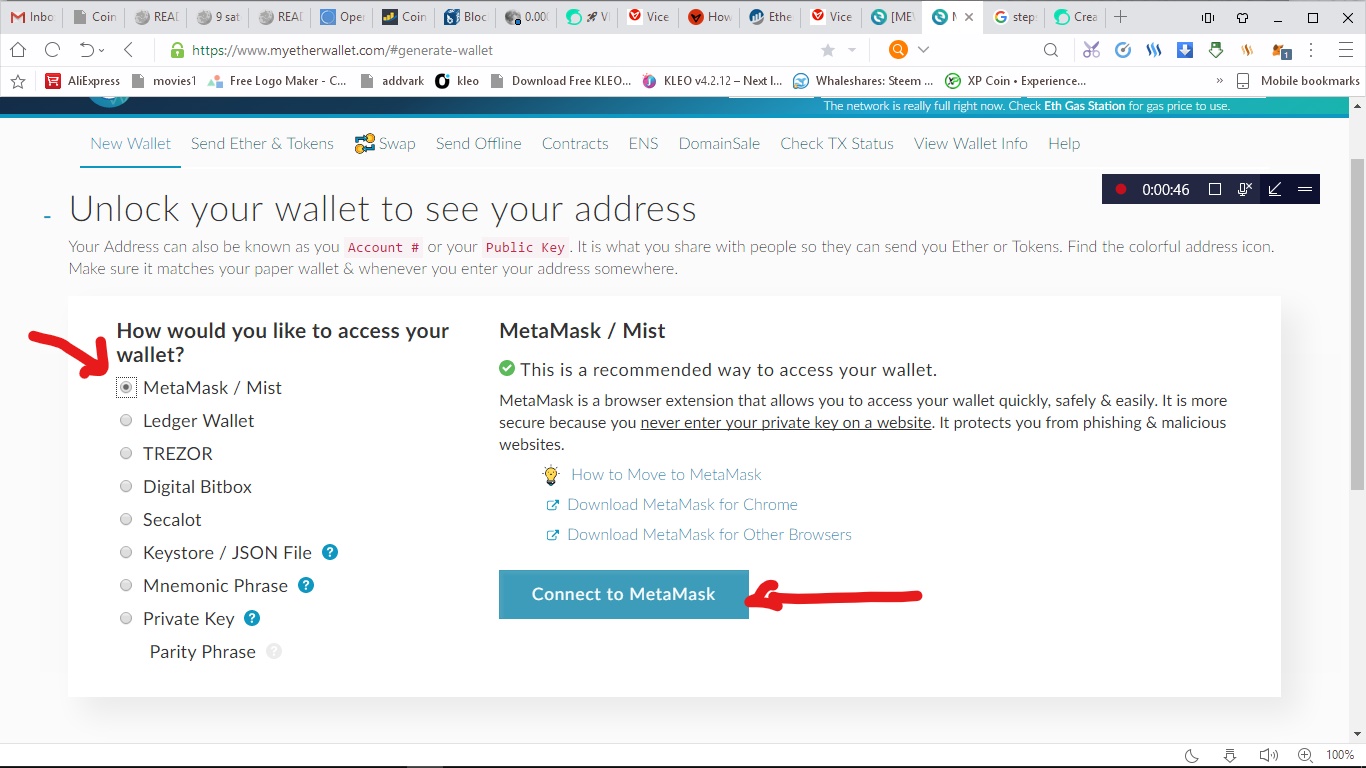Open the How to Move to MetaMask link
This screenshot has height=768, width=1366.
666,474
